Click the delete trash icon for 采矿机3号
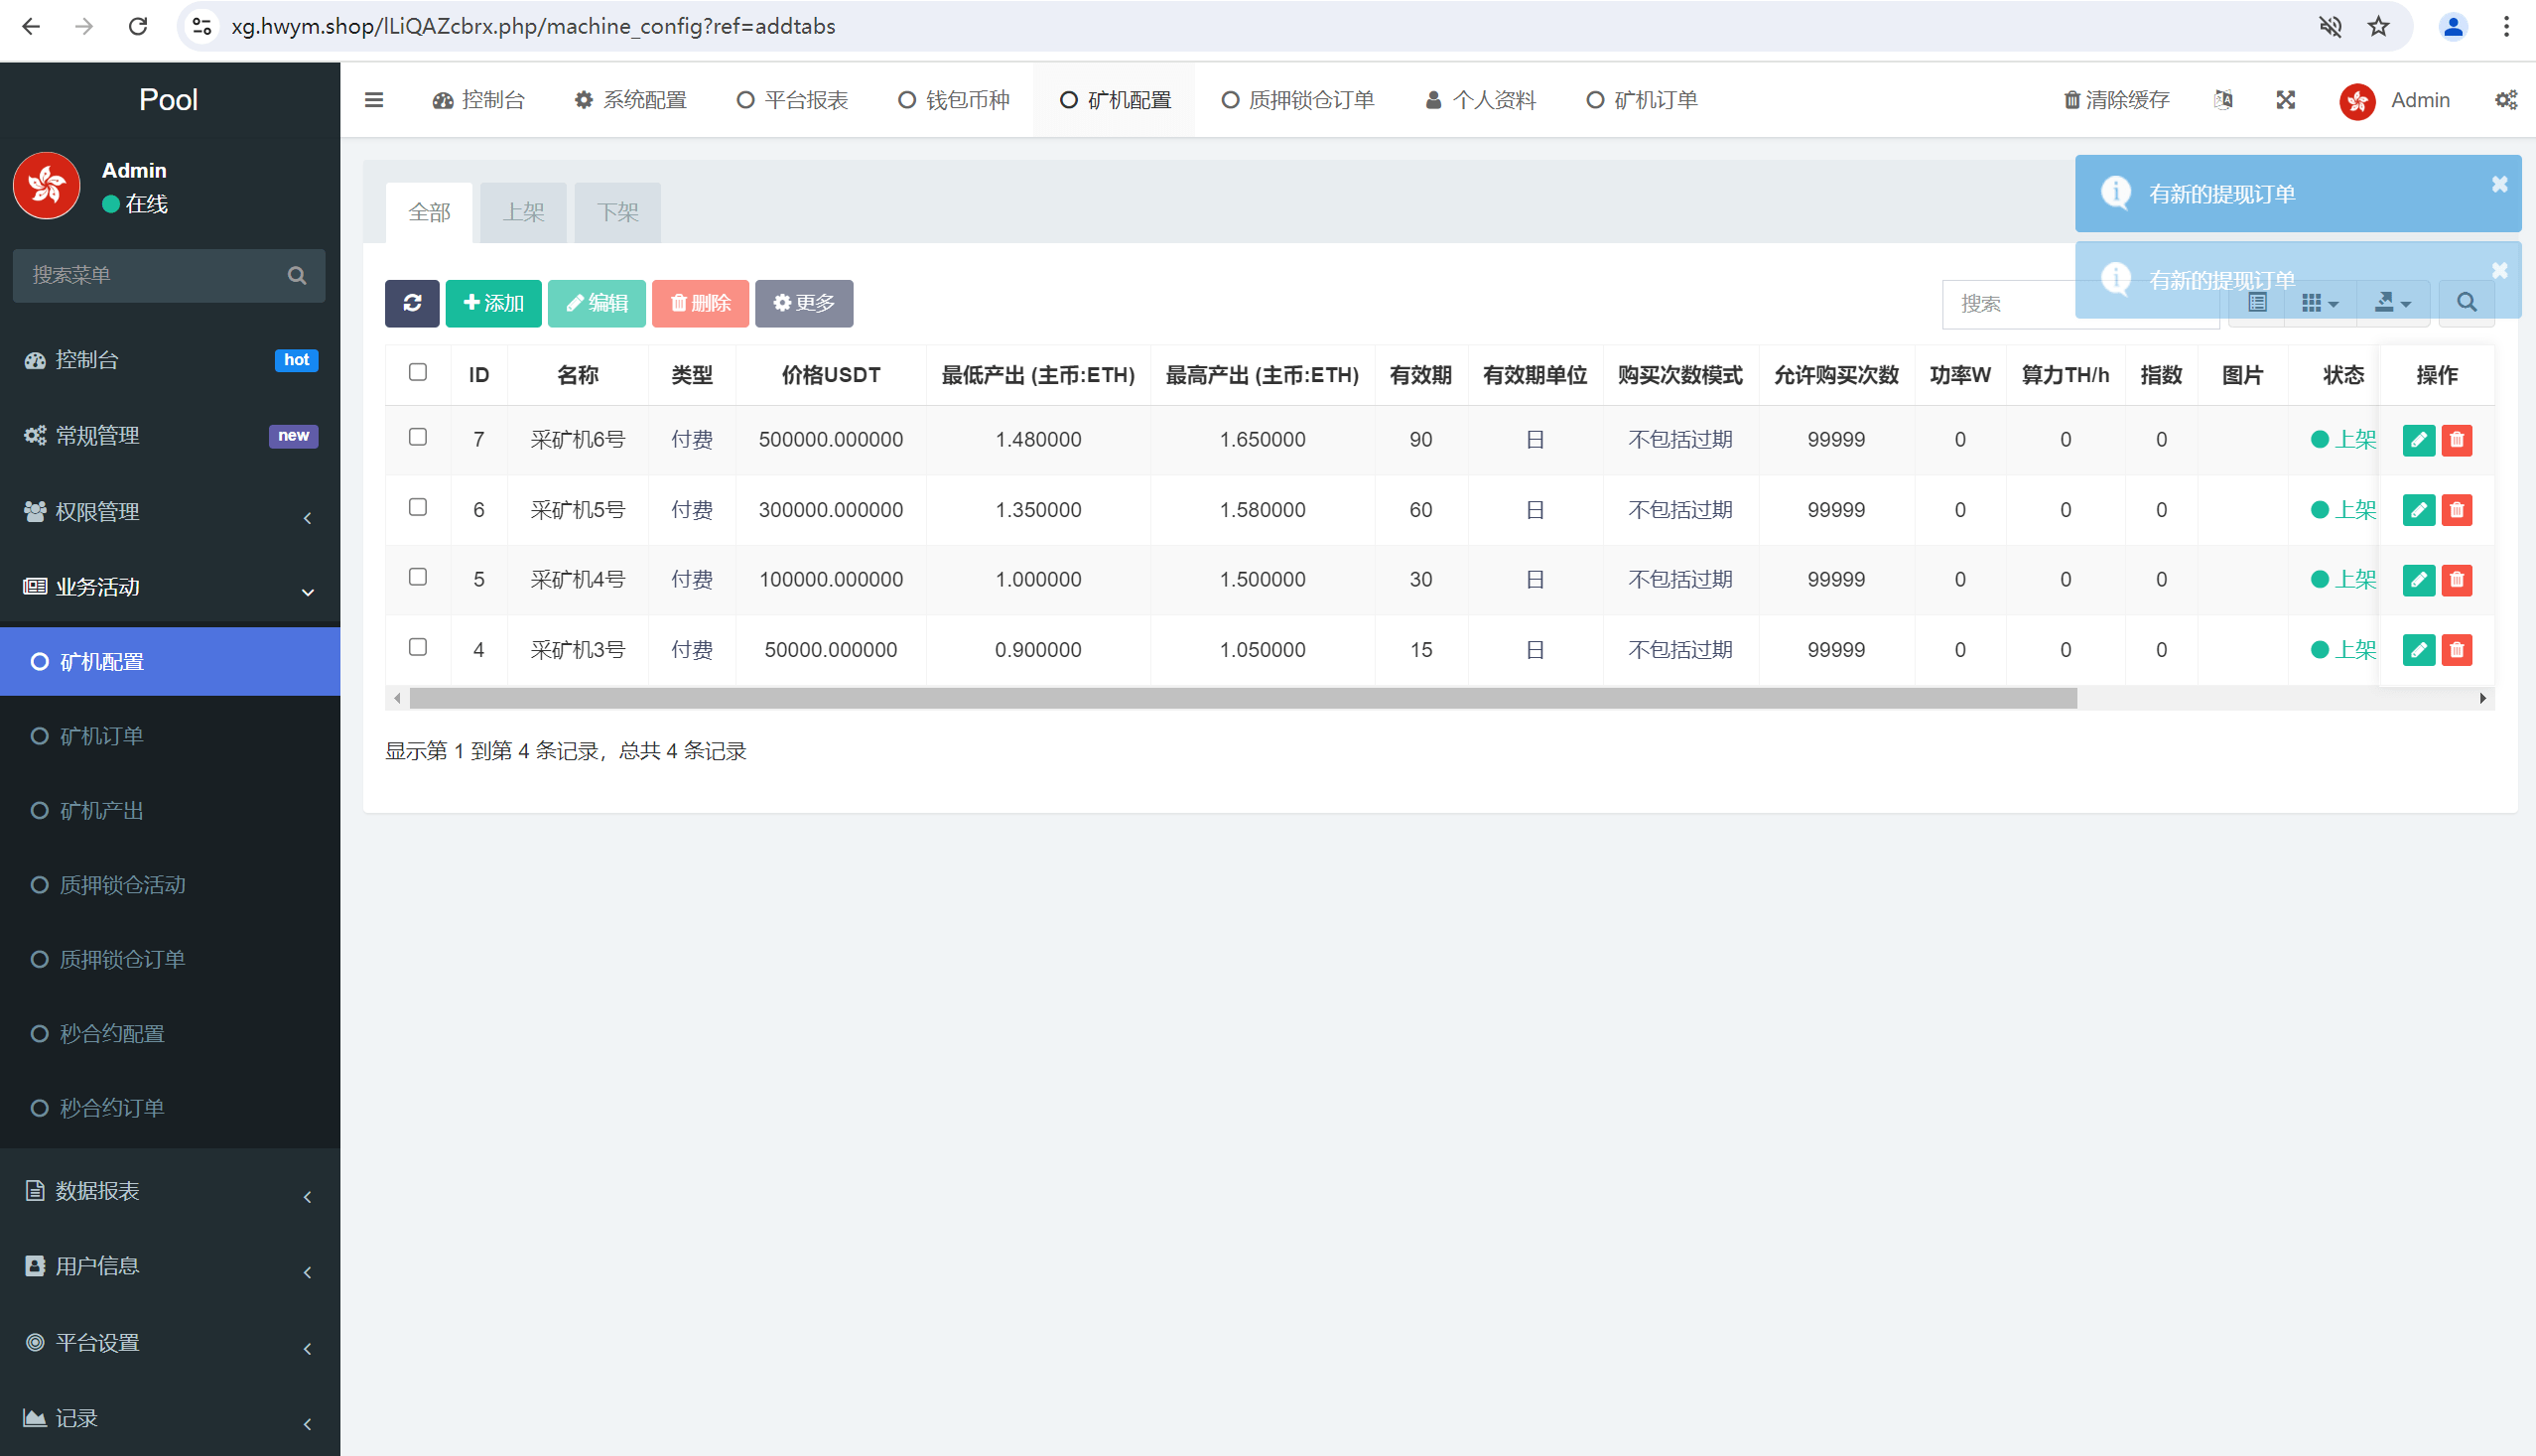 point(2457,650)
